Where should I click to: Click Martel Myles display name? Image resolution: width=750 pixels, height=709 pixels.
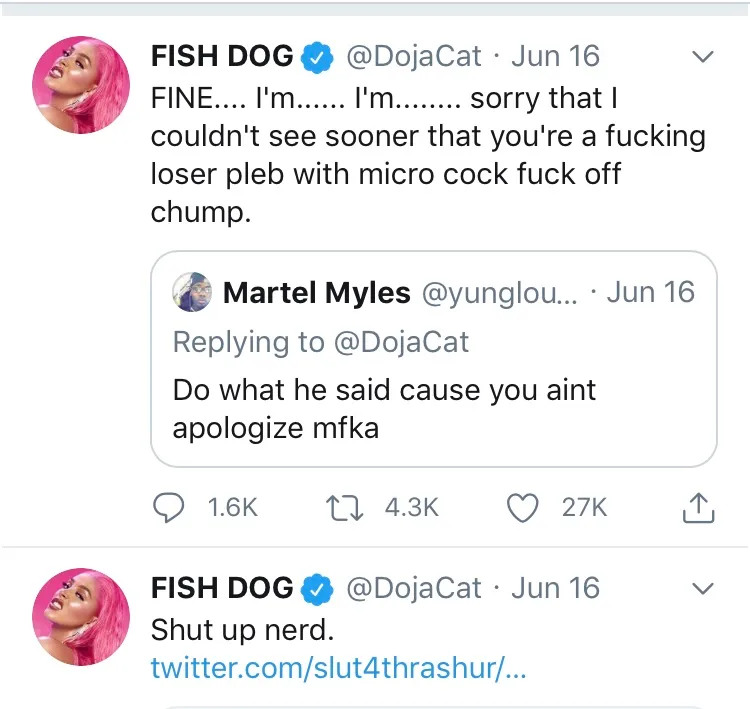click(317, 293)
